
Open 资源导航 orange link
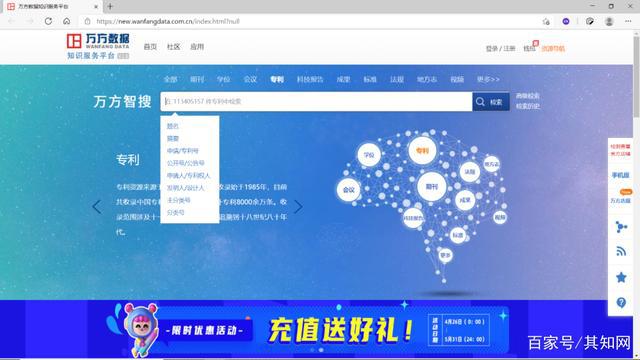(x=553, y=48)
